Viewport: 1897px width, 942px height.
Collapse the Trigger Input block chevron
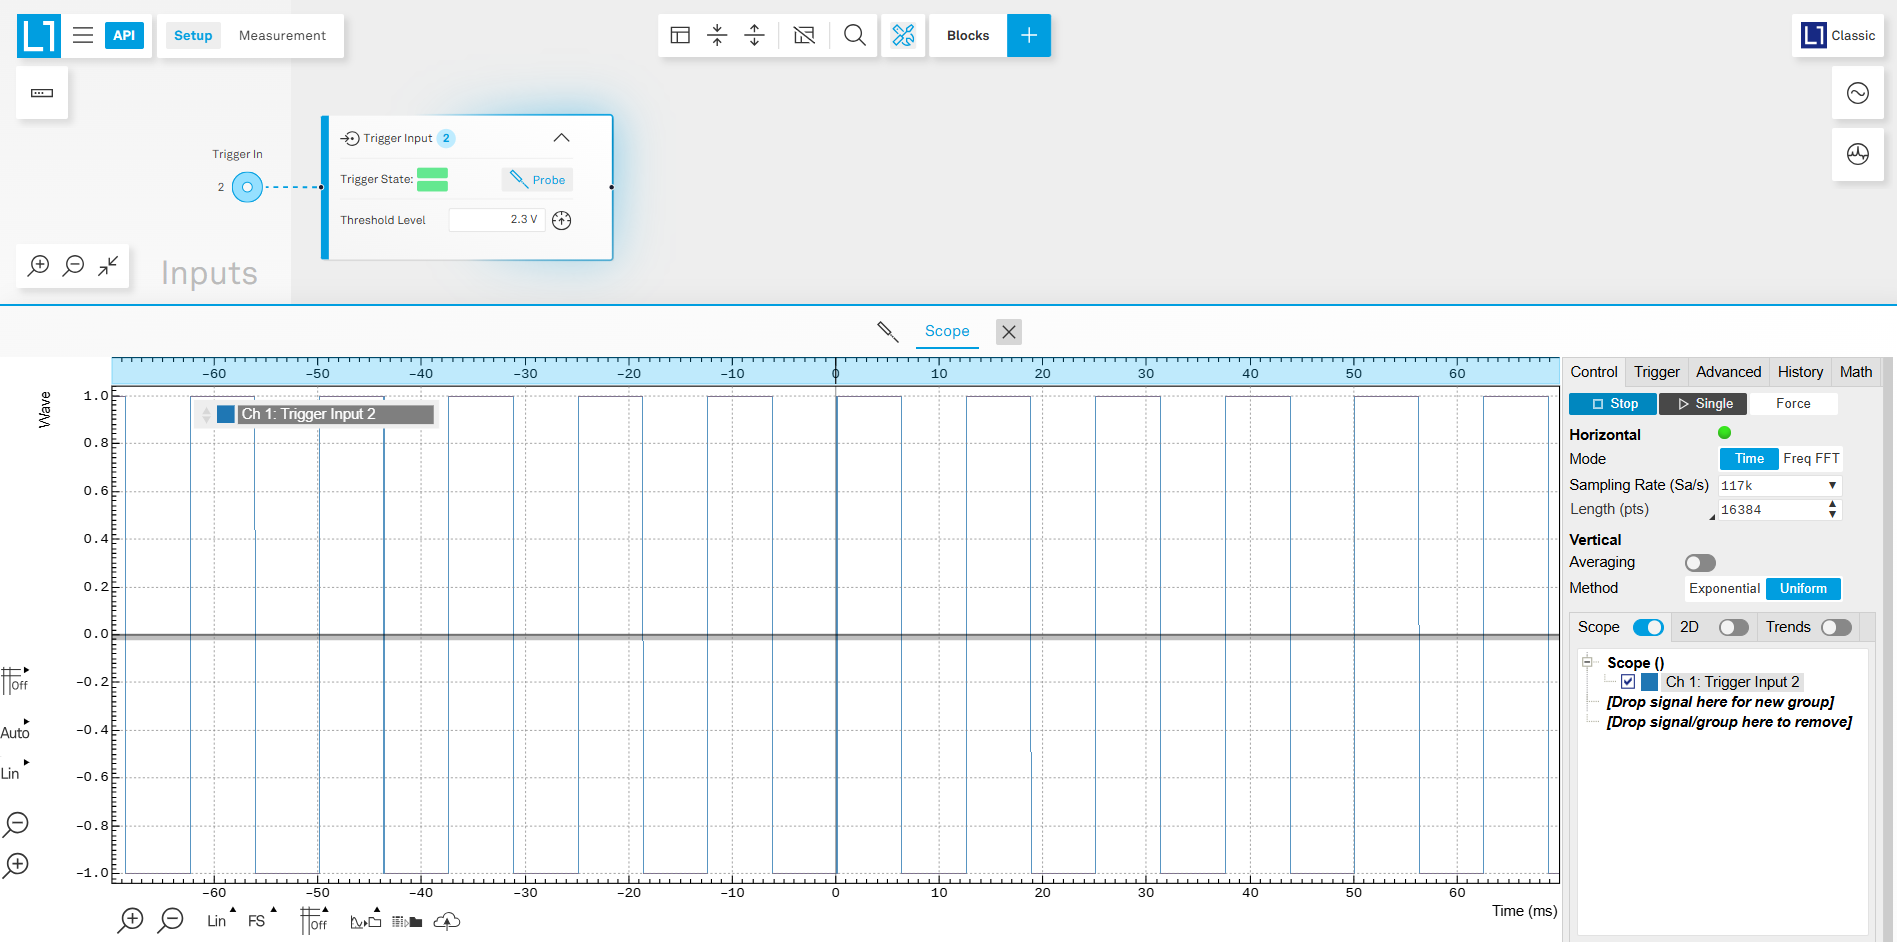(561, 138)
